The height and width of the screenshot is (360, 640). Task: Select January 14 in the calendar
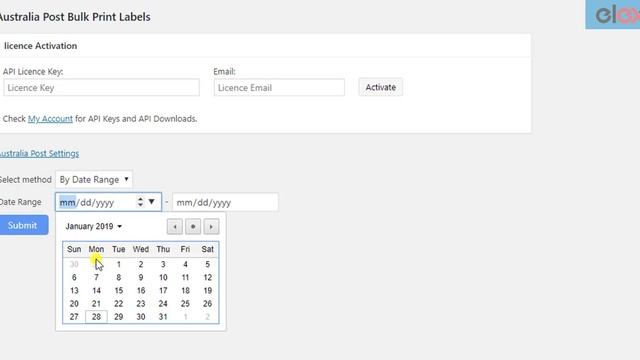coord(96,291)
